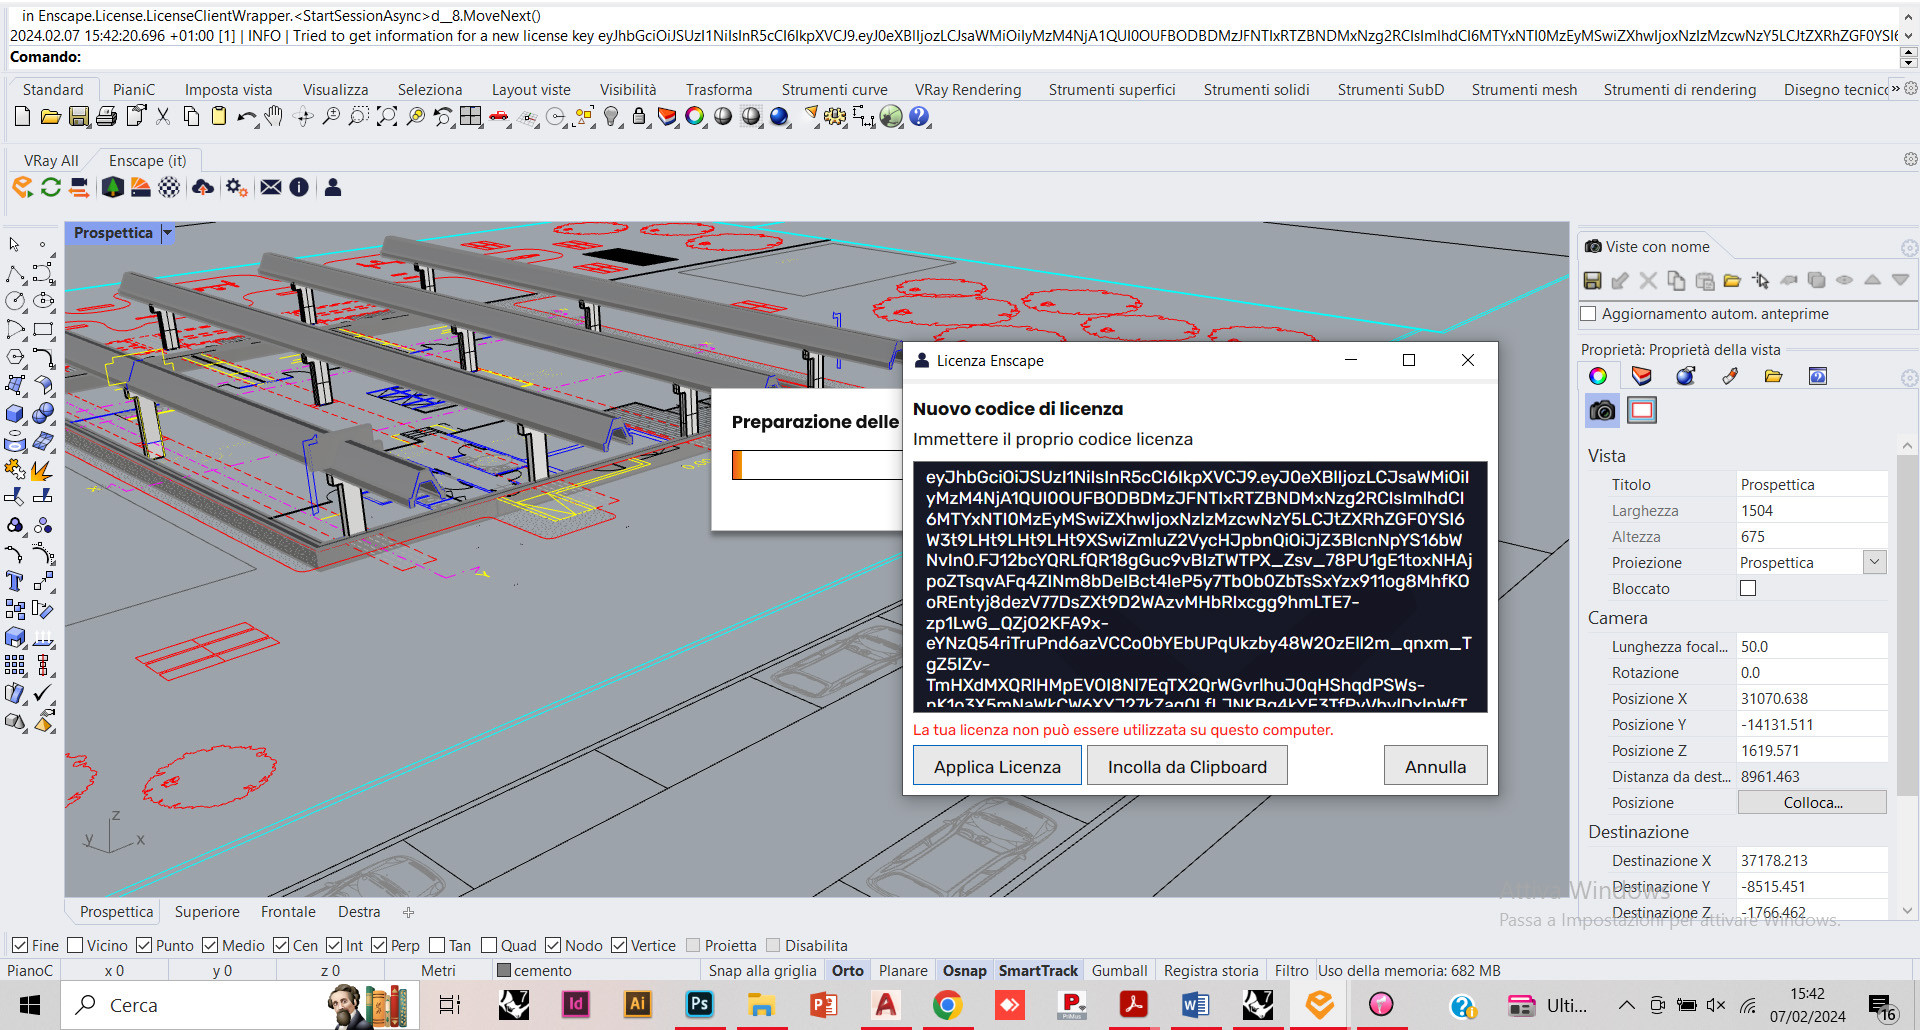Click the Colloca... button
Screen dimensions: 1920x1030
(x=1812, y=802)
